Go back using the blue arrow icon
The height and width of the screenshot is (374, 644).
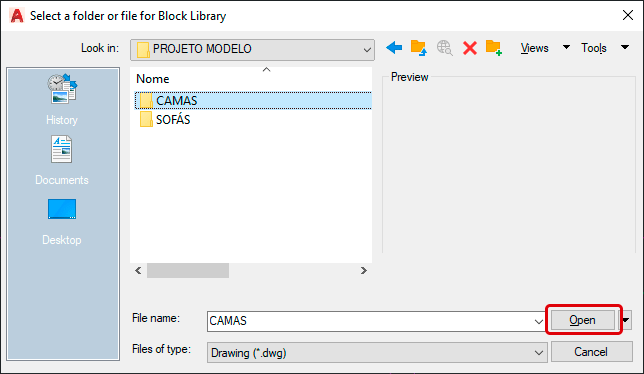pyautogui.click(x=394, y=48)
